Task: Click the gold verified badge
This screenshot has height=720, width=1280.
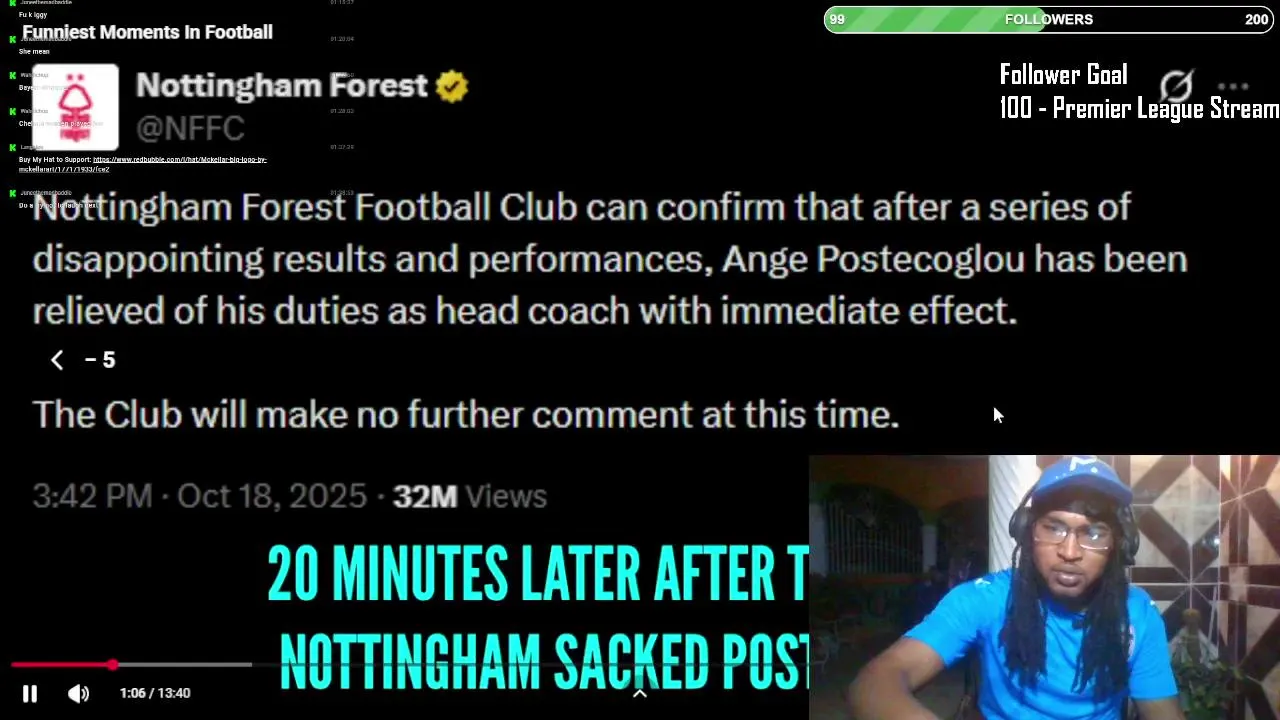Action: (452, 87)
